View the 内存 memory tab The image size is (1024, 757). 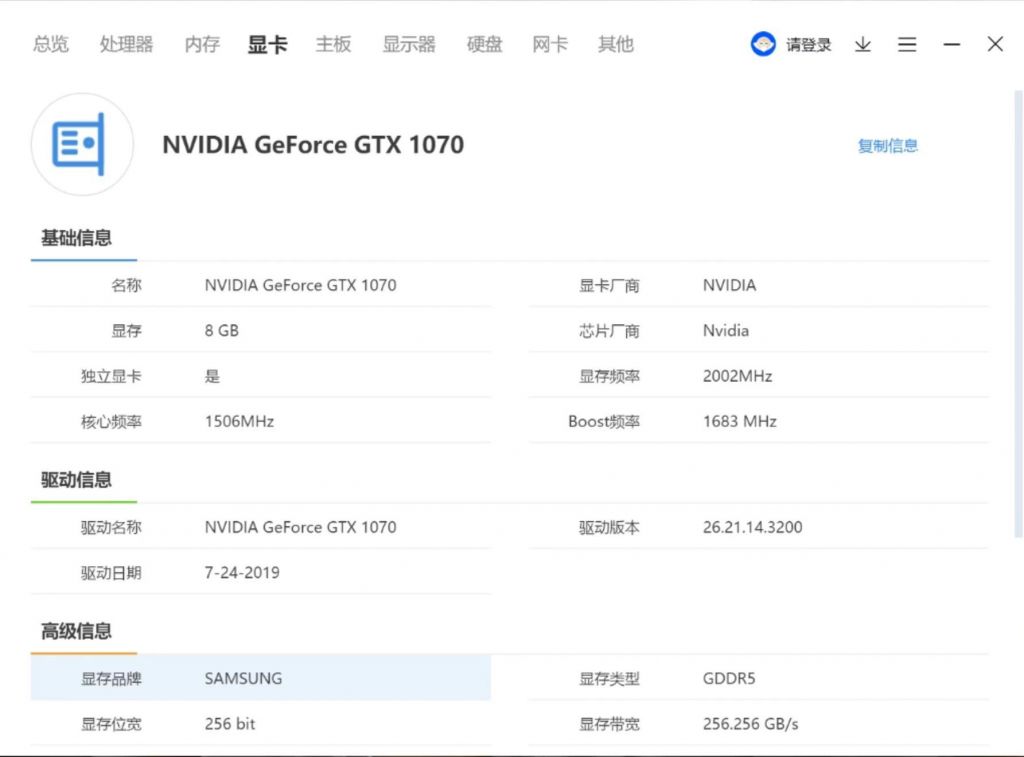pos(201,44)
